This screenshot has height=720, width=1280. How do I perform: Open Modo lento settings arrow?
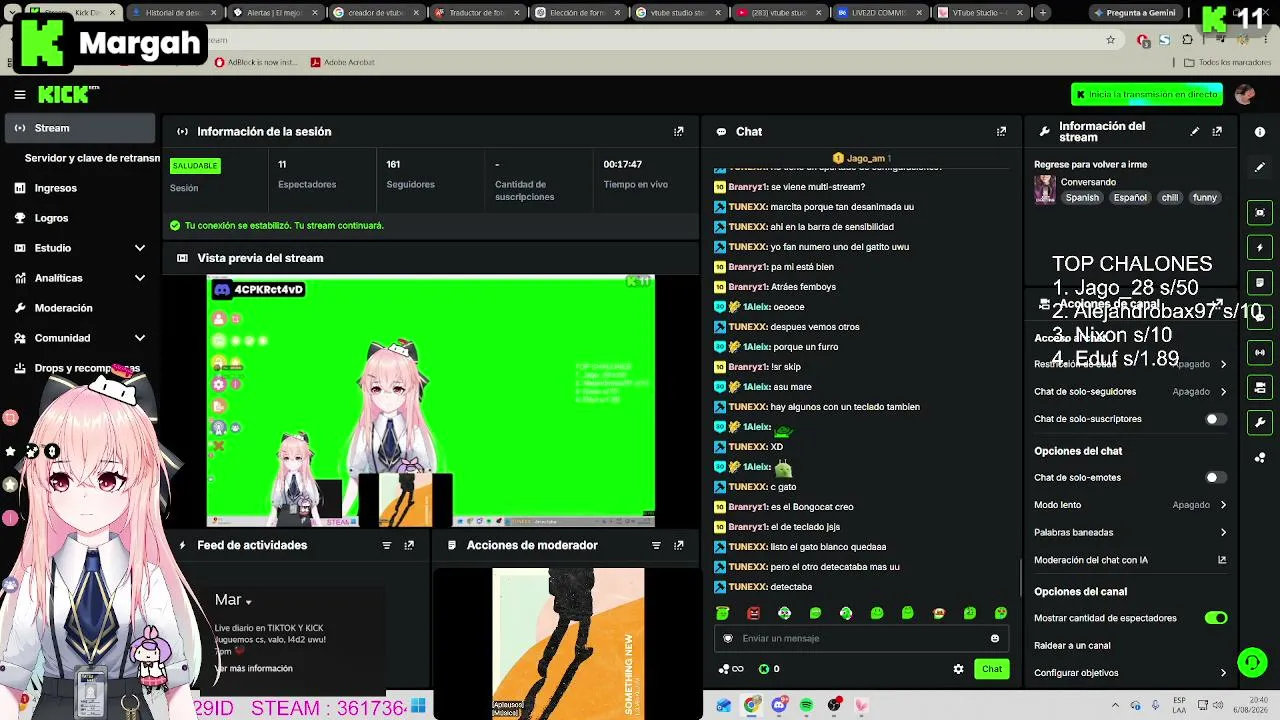tap(1223, 505)
